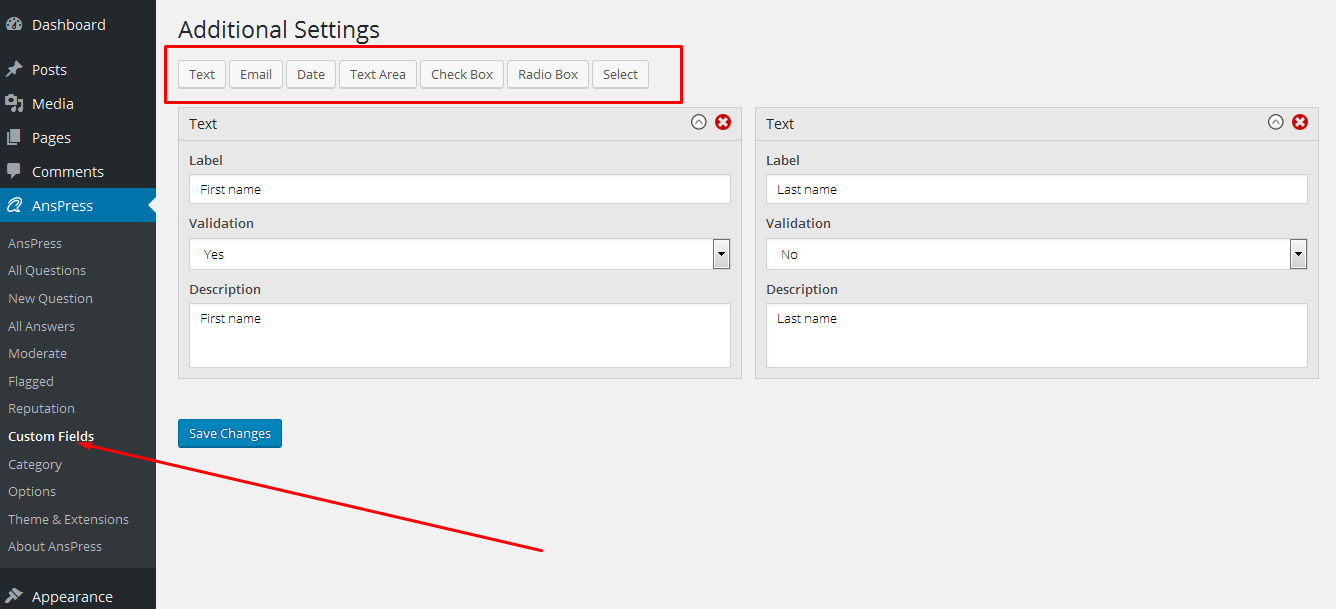Viewport: 1336px width, 609px height.
Task: Open Moderate submenu item
Action: 37,353
